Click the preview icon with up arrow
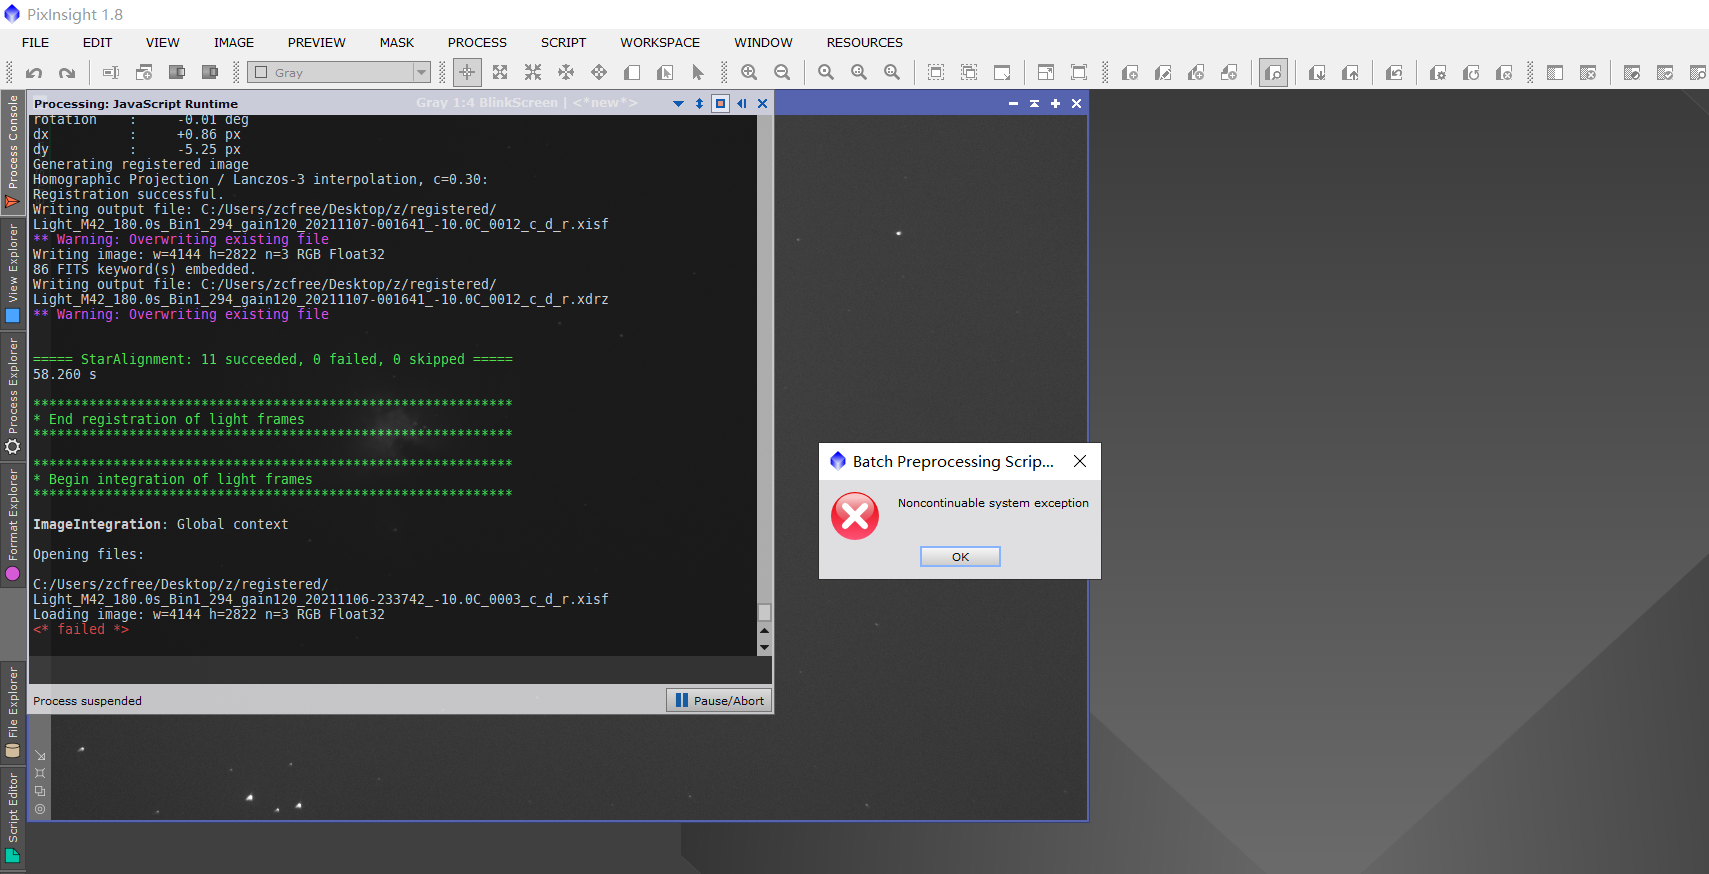 coord(1350,72)
